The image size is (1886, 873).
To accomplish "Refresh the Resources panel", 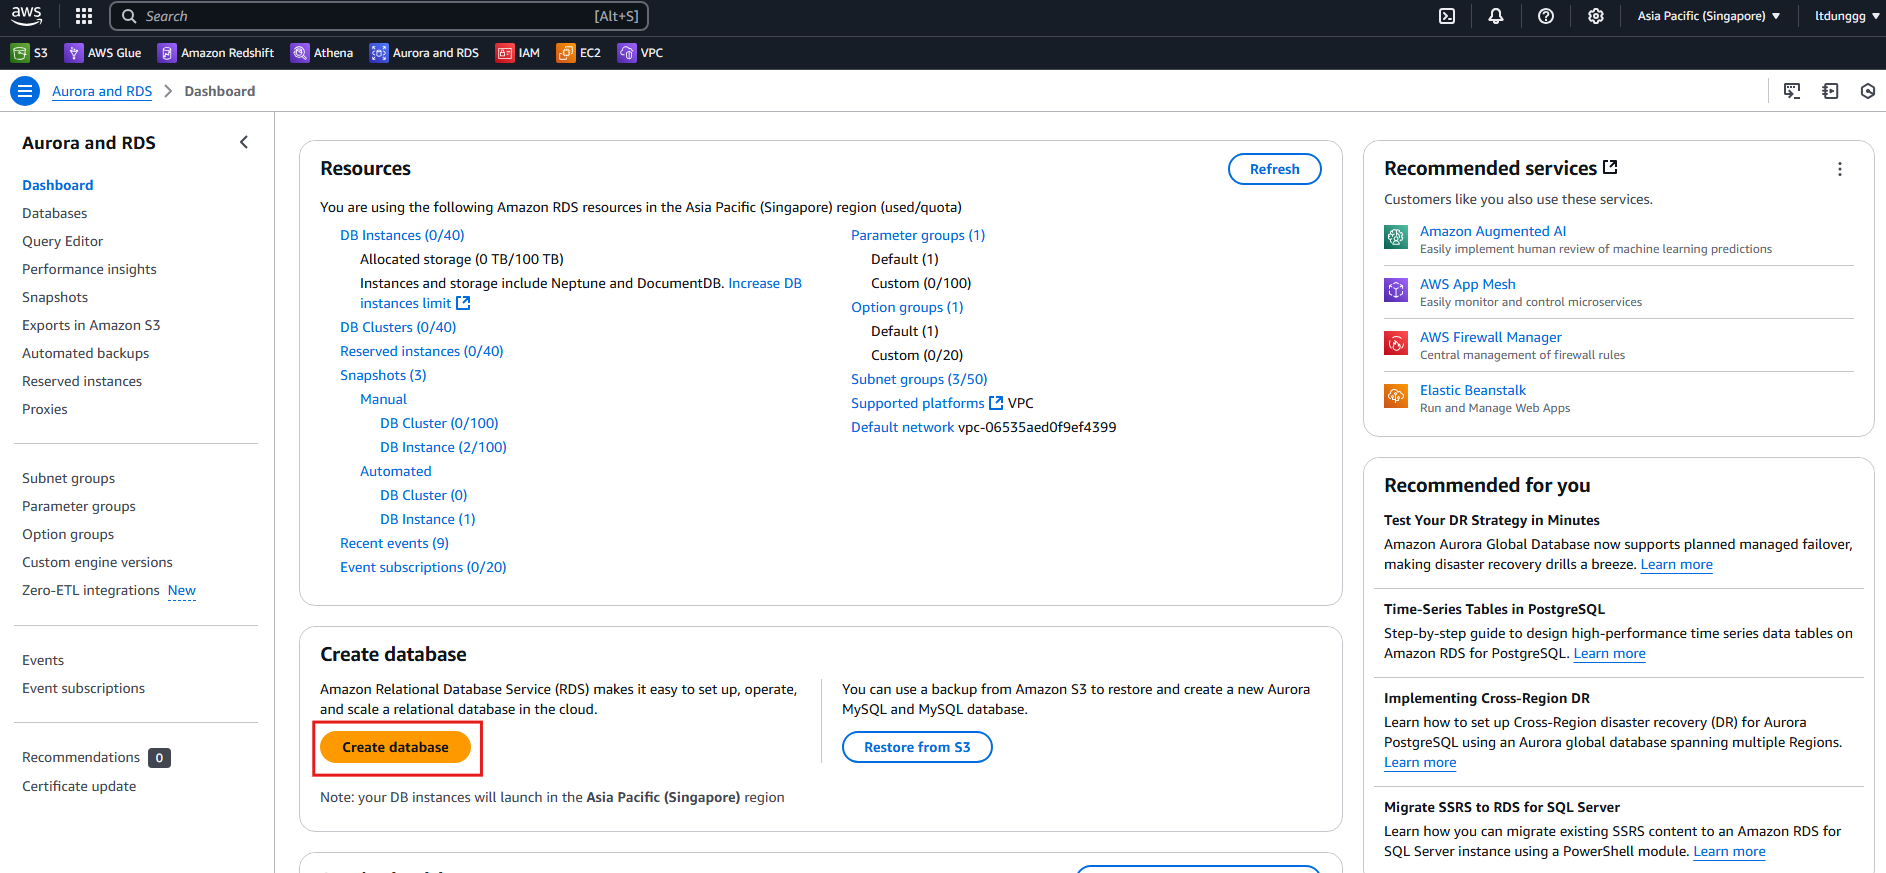I will coord(1274,169).
